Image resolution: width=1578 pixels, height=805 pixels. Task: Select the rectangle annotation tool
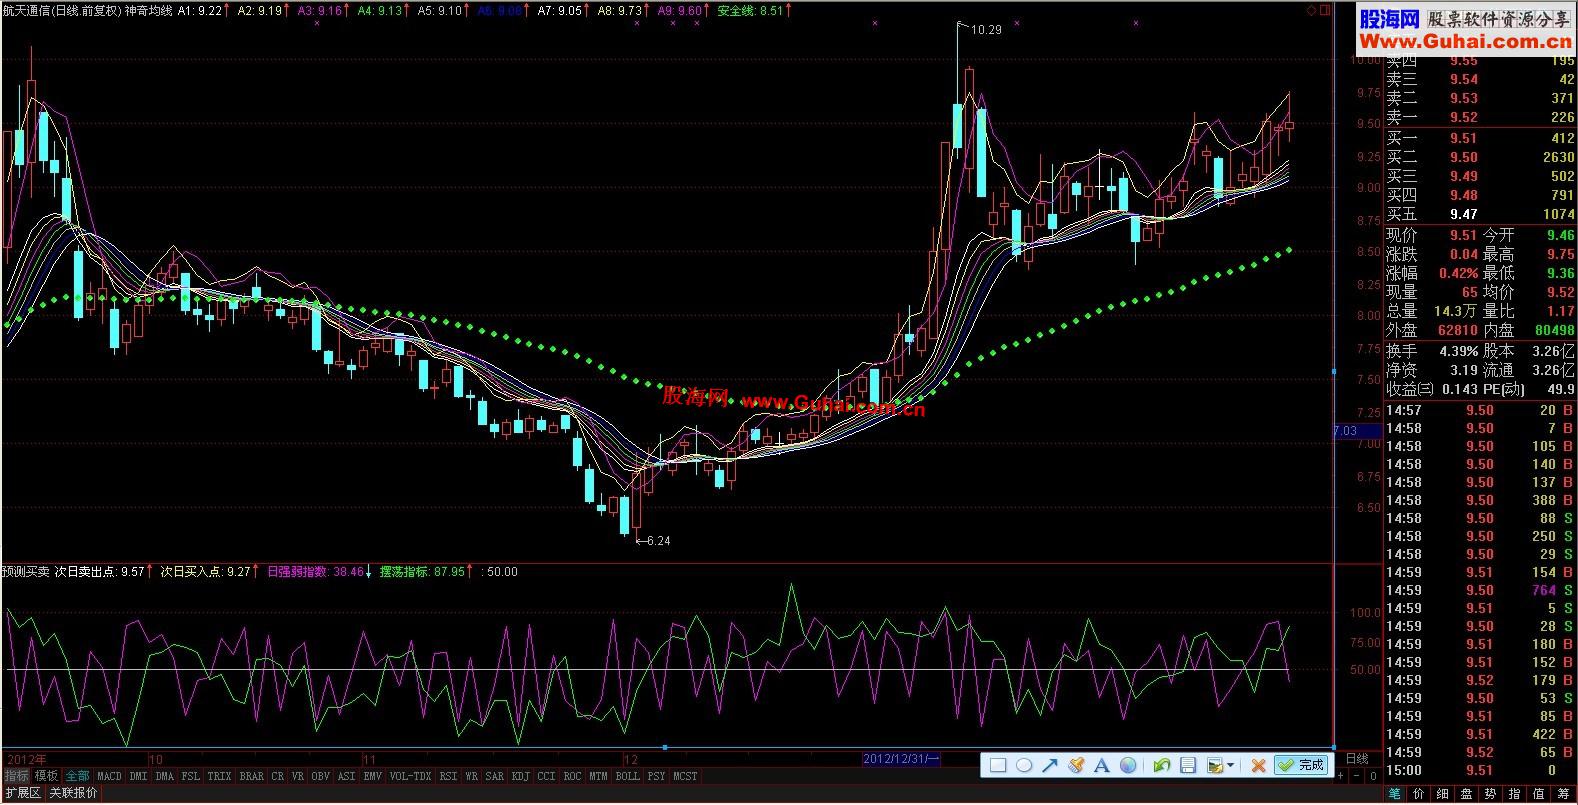(998, 765)
